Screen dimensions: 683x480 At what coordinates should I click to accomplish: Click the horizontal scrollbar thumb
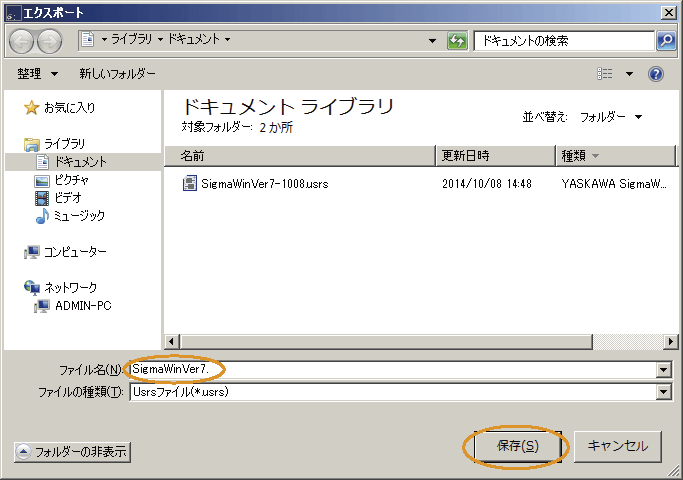pyautogui.click(x=386, y=341)
